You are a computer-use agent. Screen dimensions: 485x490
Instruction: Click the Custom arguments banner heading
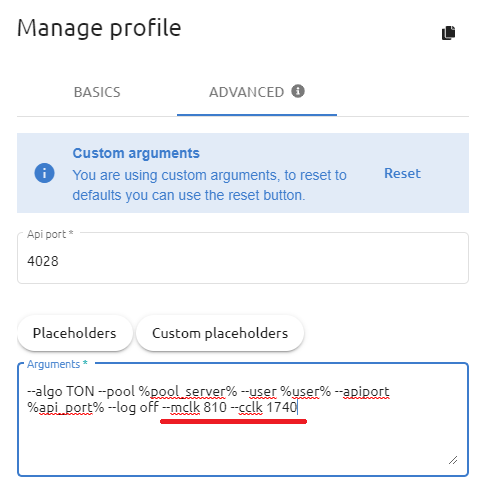(x=136, y=153)
